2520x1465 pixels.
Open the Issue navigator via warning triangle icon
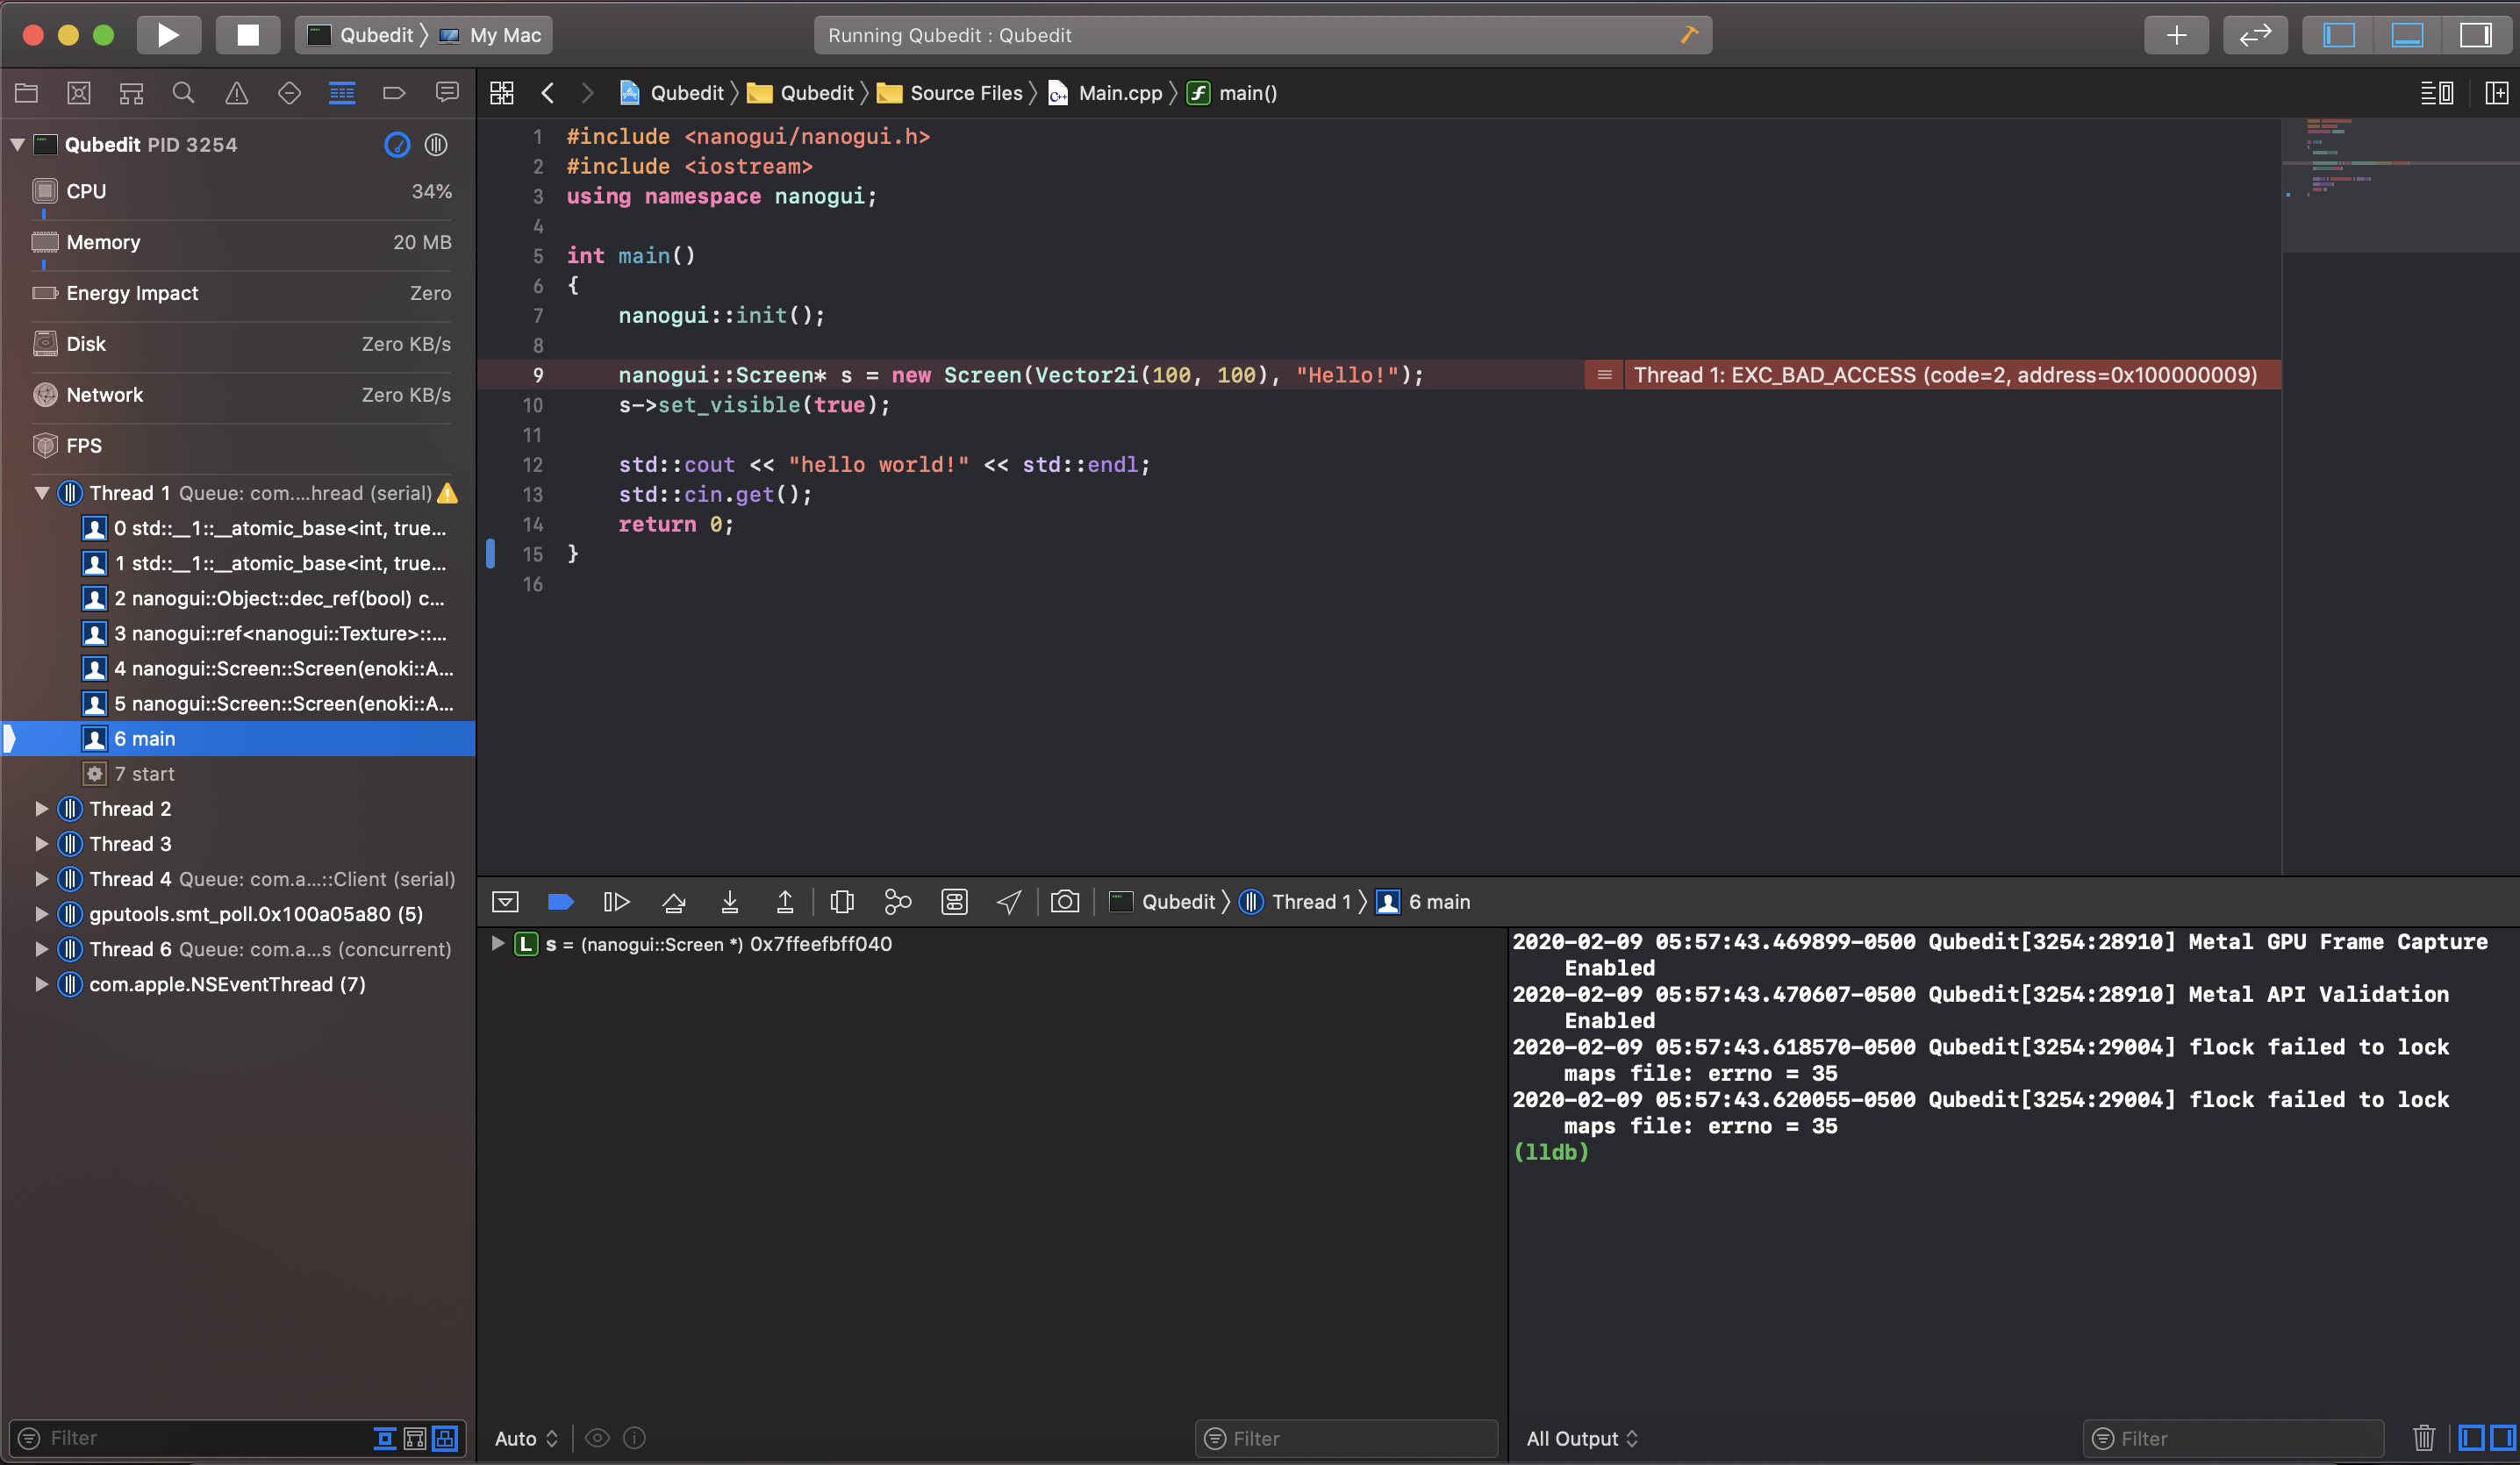coord(236,93)
